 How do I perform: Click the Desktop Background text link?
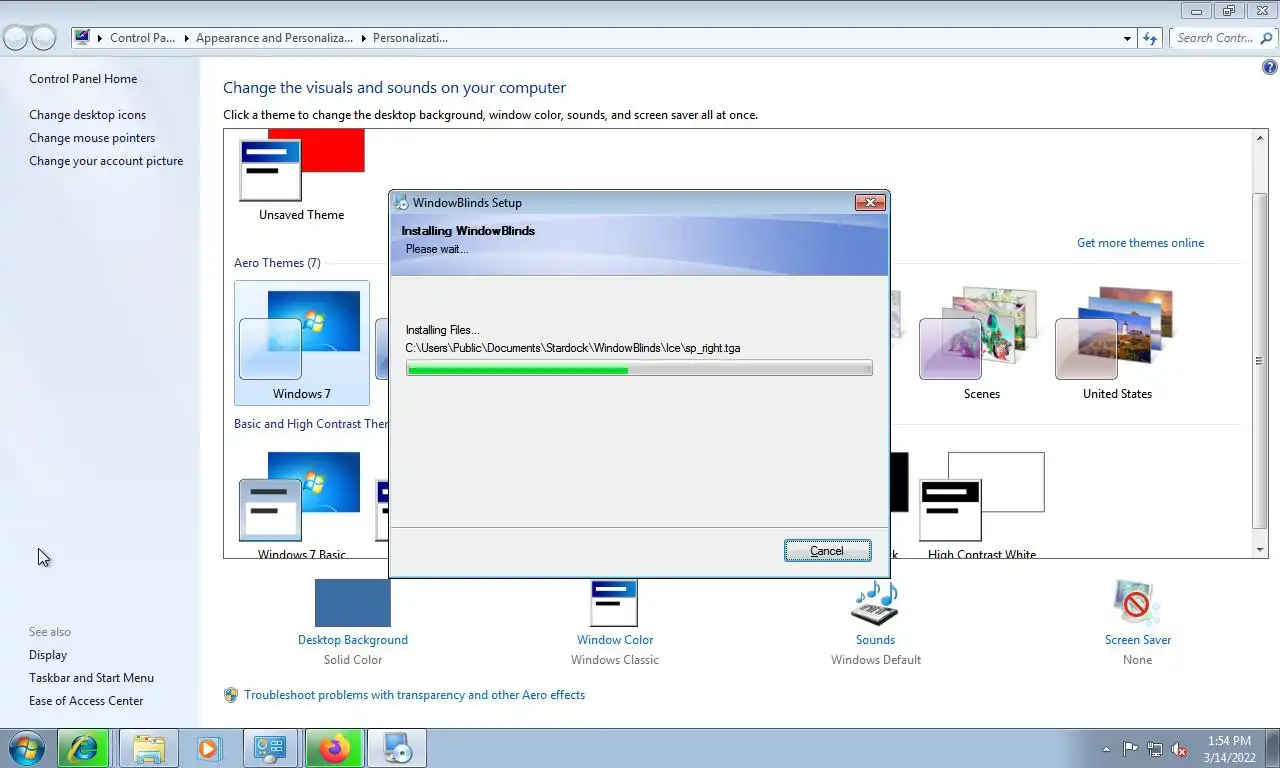353,640
